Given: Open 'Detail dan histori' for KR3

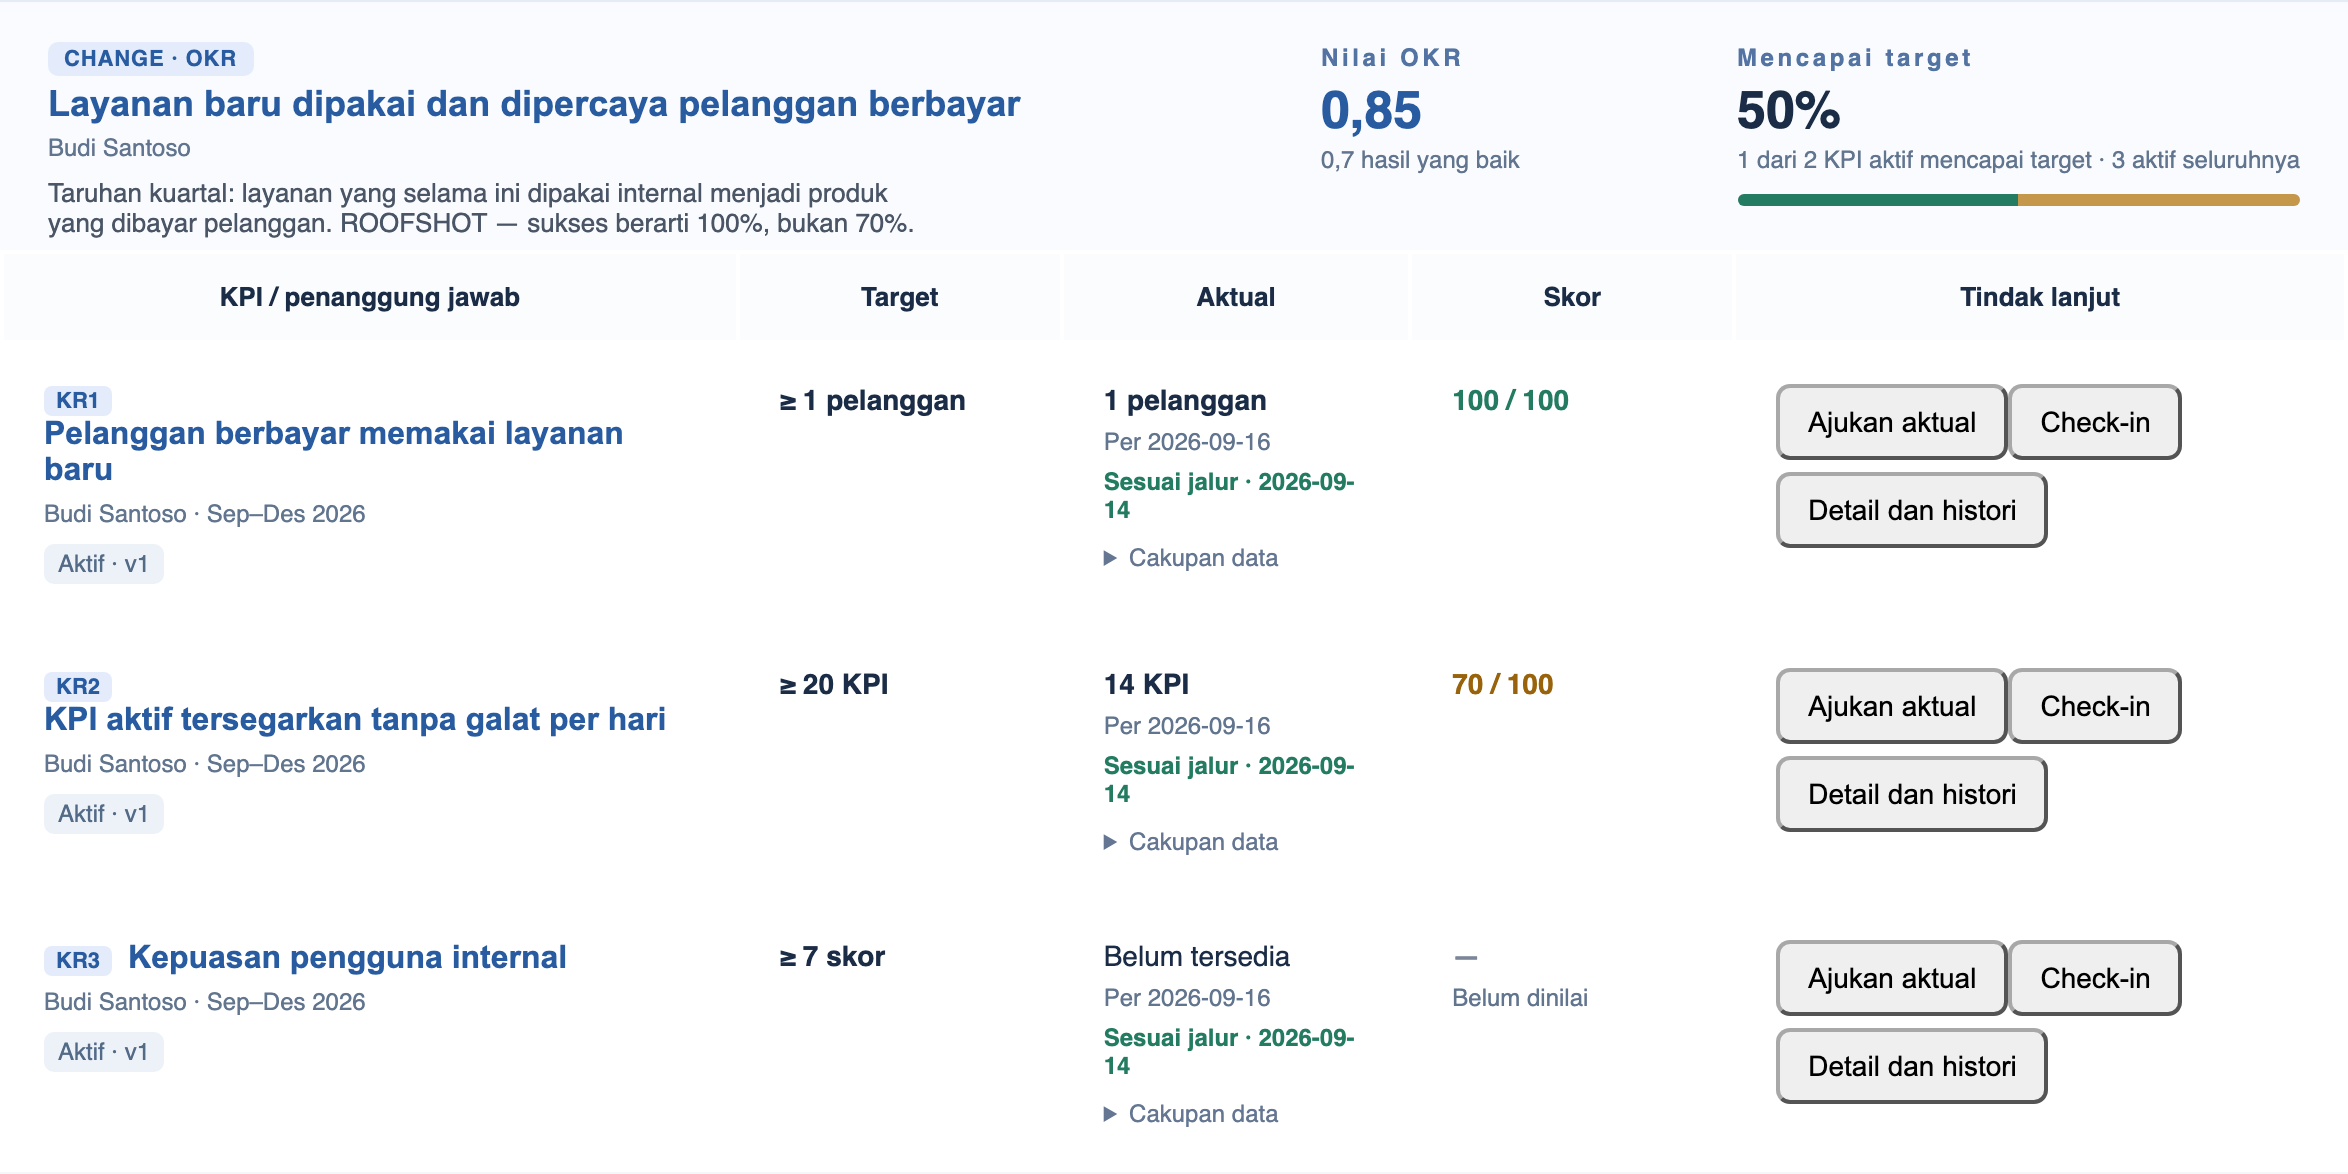Looking at the screenshot, I should [x=1911, y=1066].
